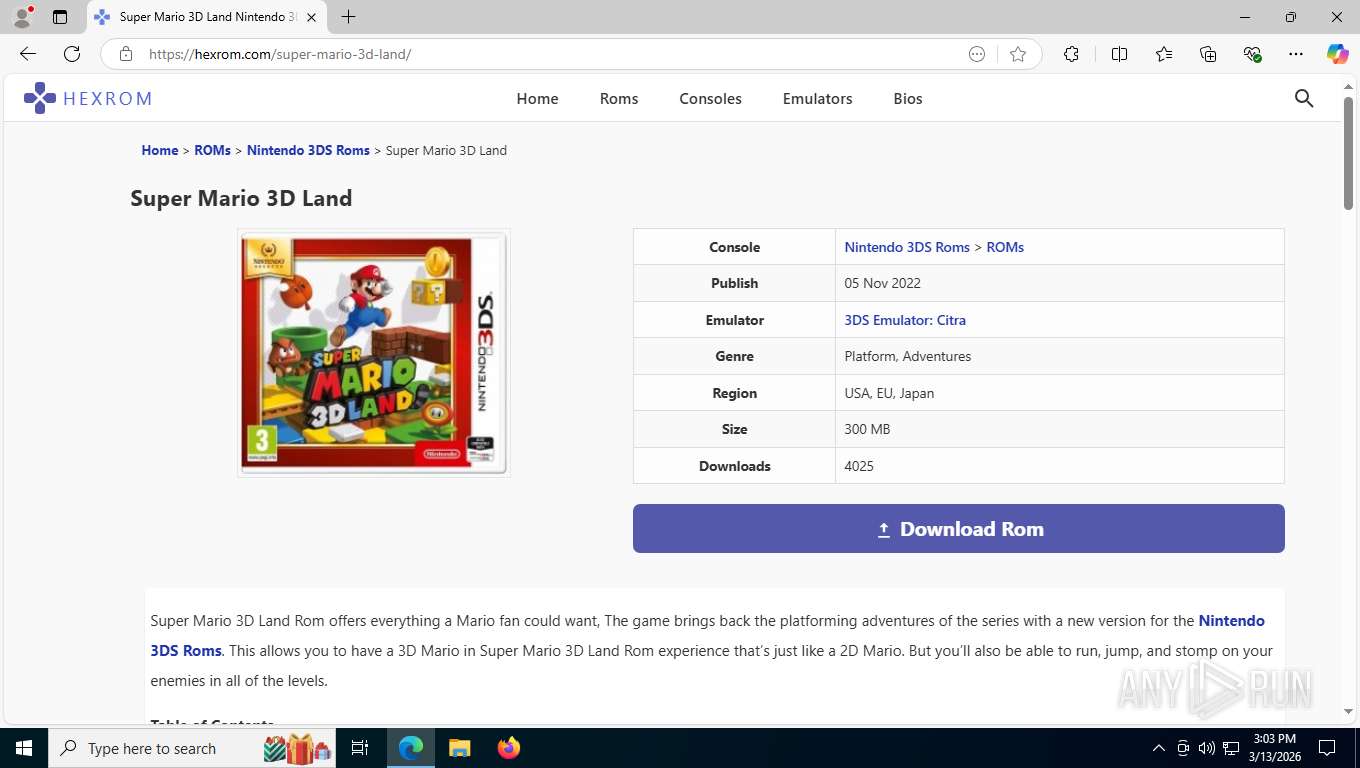Open the Bios menu item
This screenshot has height=768, width=1360.
click(x=908, y=98)
